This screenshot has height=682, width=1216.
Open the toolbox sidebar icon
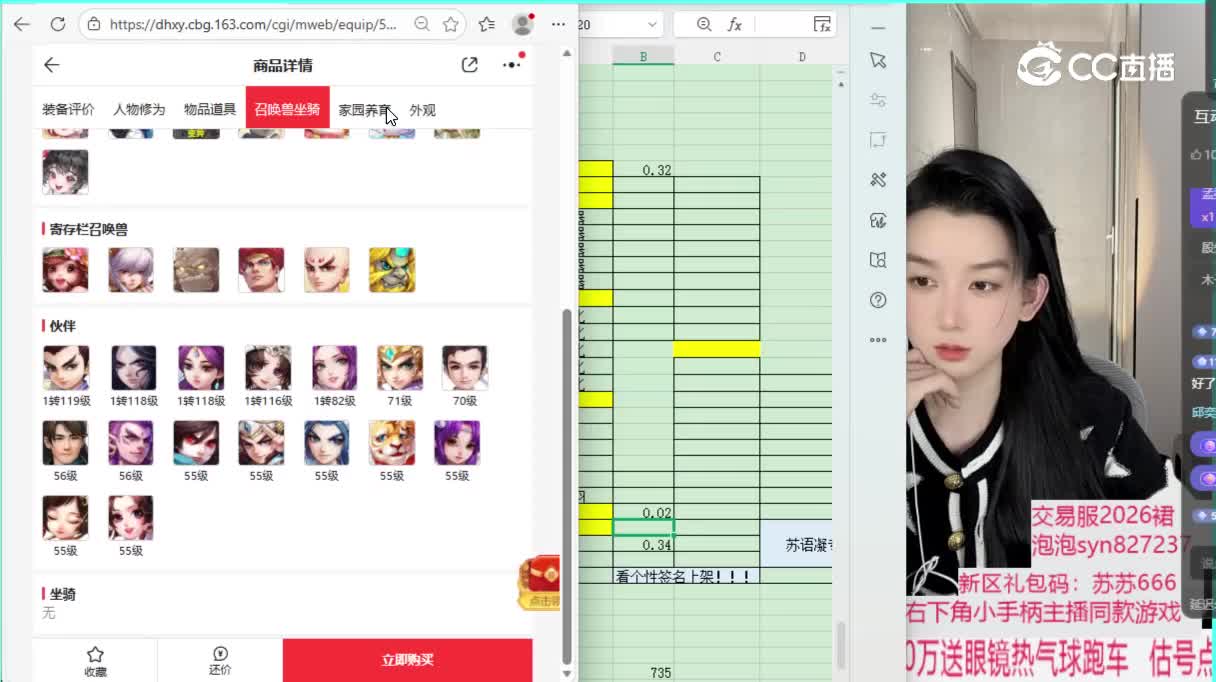[878, 180]
